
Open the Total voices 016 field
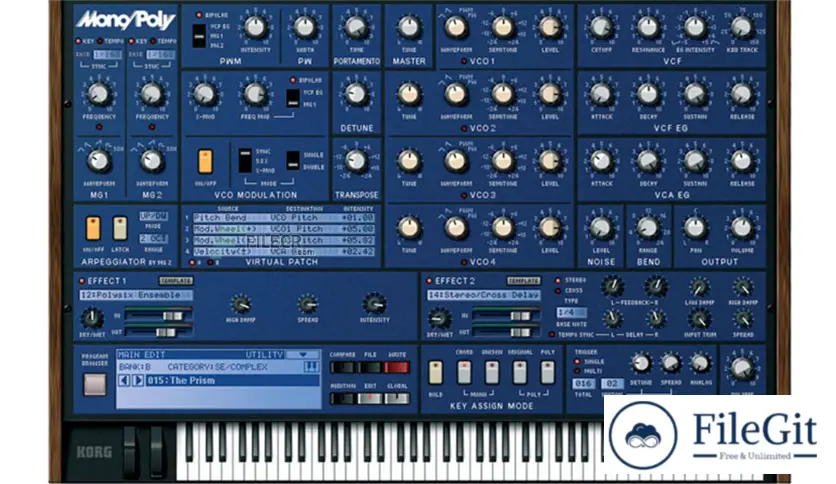[x=583, y=384]
